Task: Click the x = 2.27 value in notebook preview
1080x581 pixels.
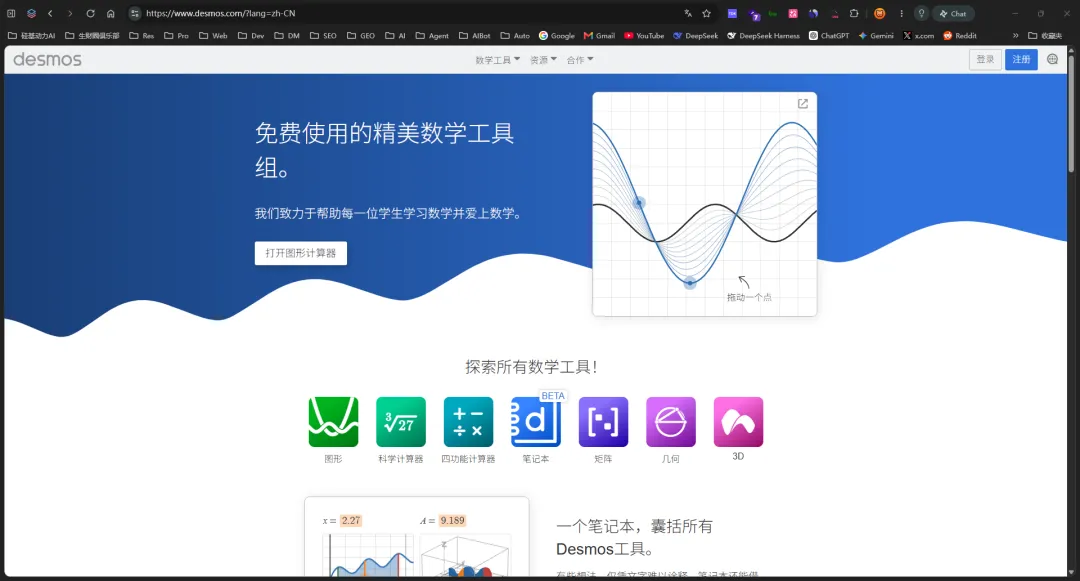Action: click(x=351, y=520)
